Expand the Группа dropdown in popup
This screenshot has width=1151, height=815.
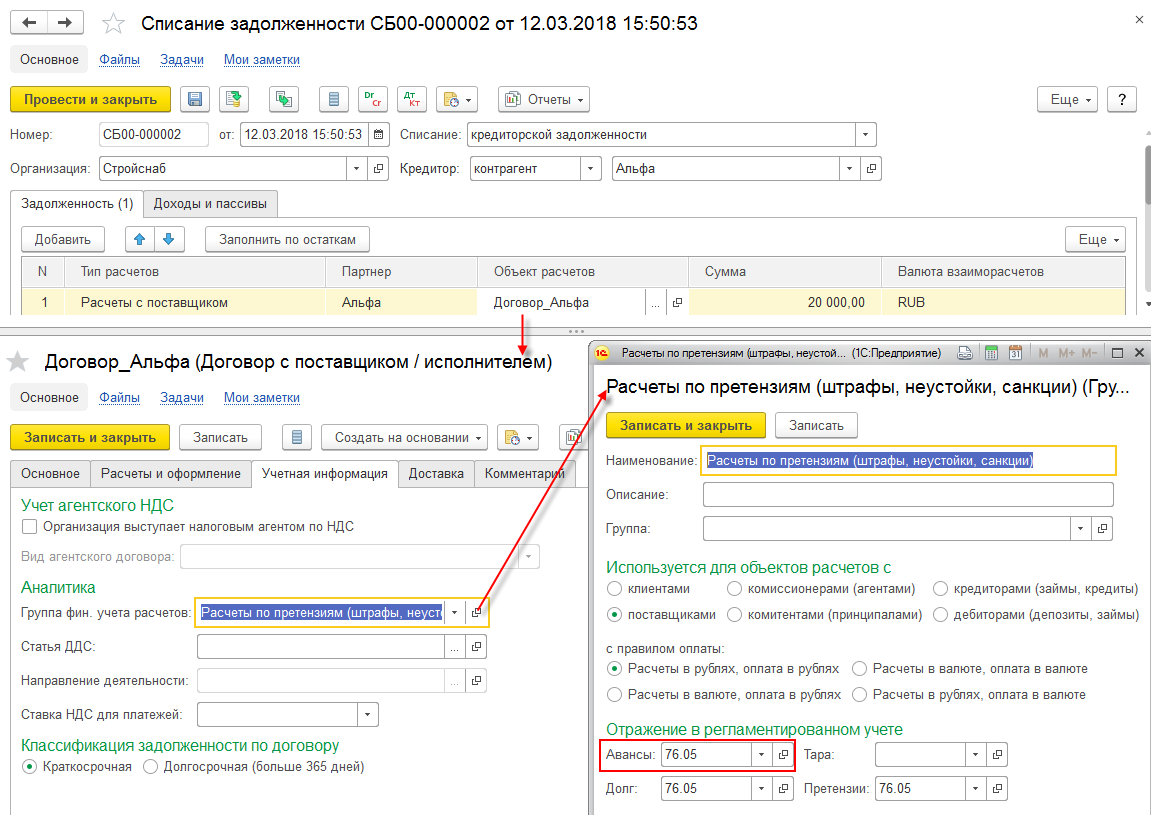coord(1080,529)
